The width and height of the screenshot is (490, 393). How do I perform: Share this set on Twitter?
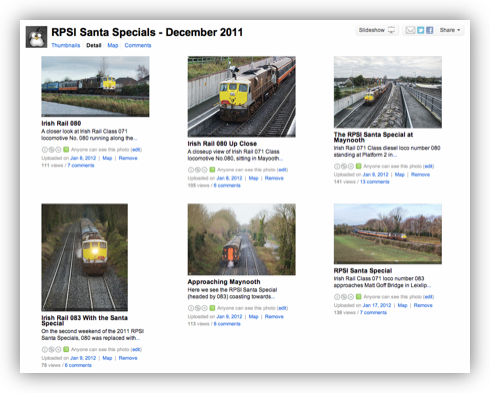pyautogui.click(x=421, y=30)
